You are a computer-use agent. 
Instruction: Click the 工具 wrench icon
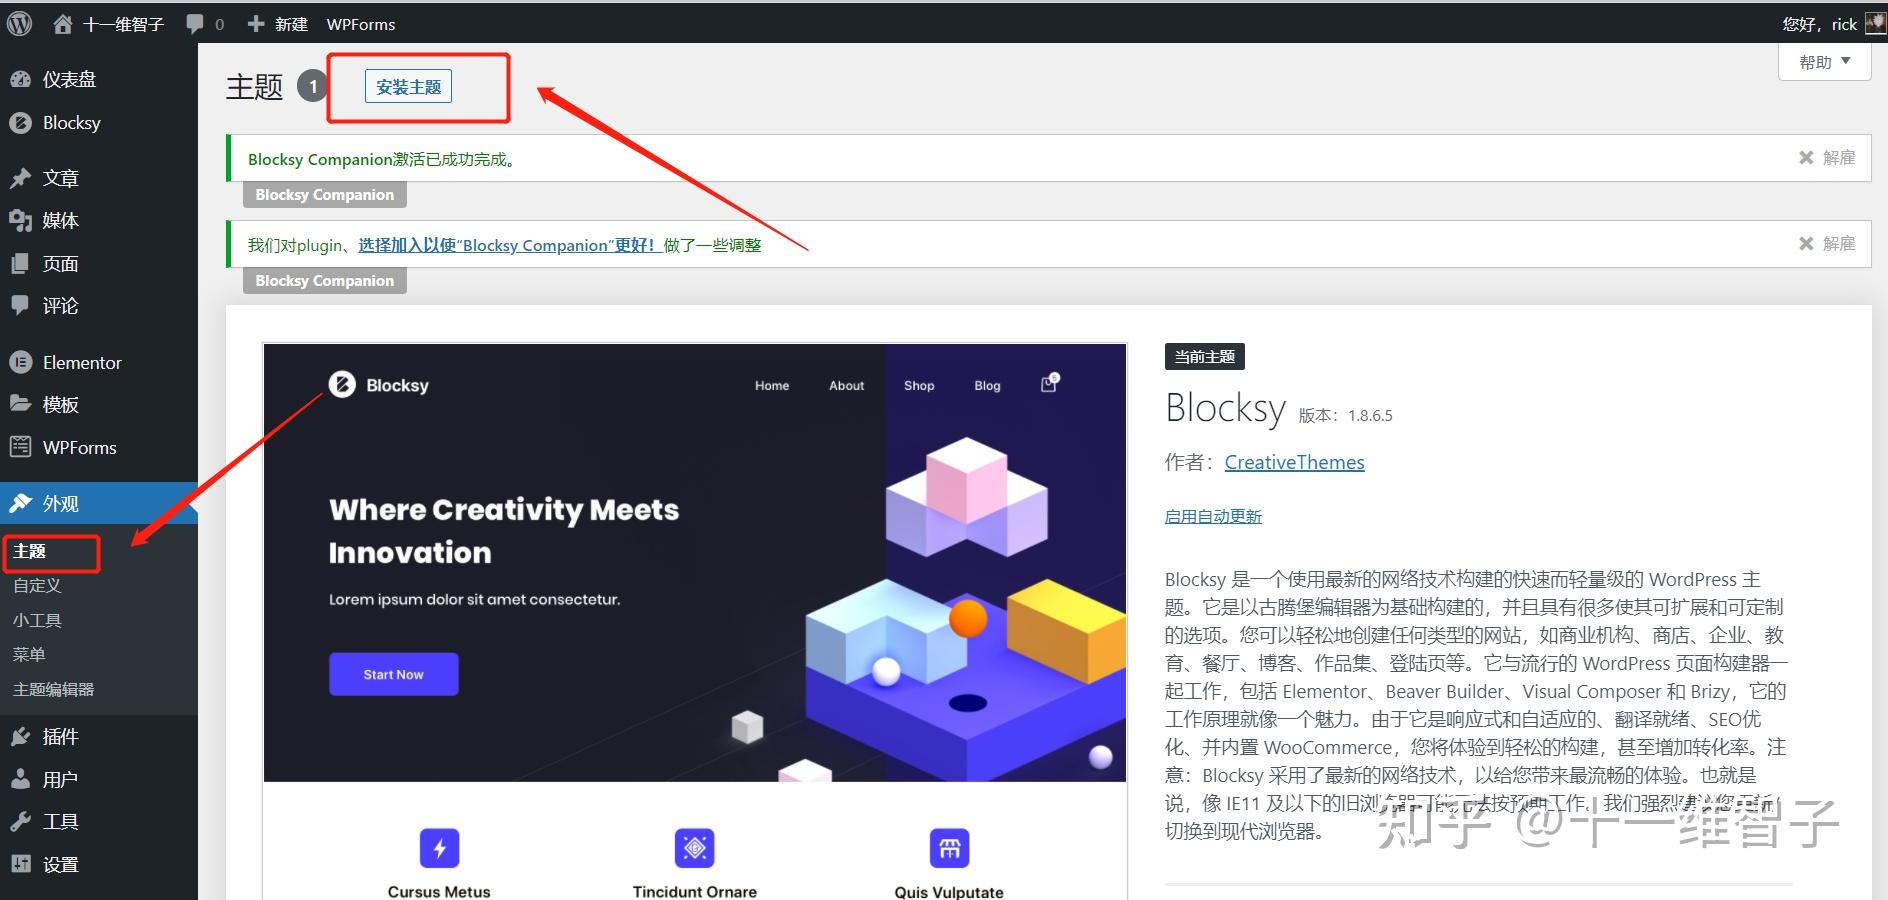20,821
